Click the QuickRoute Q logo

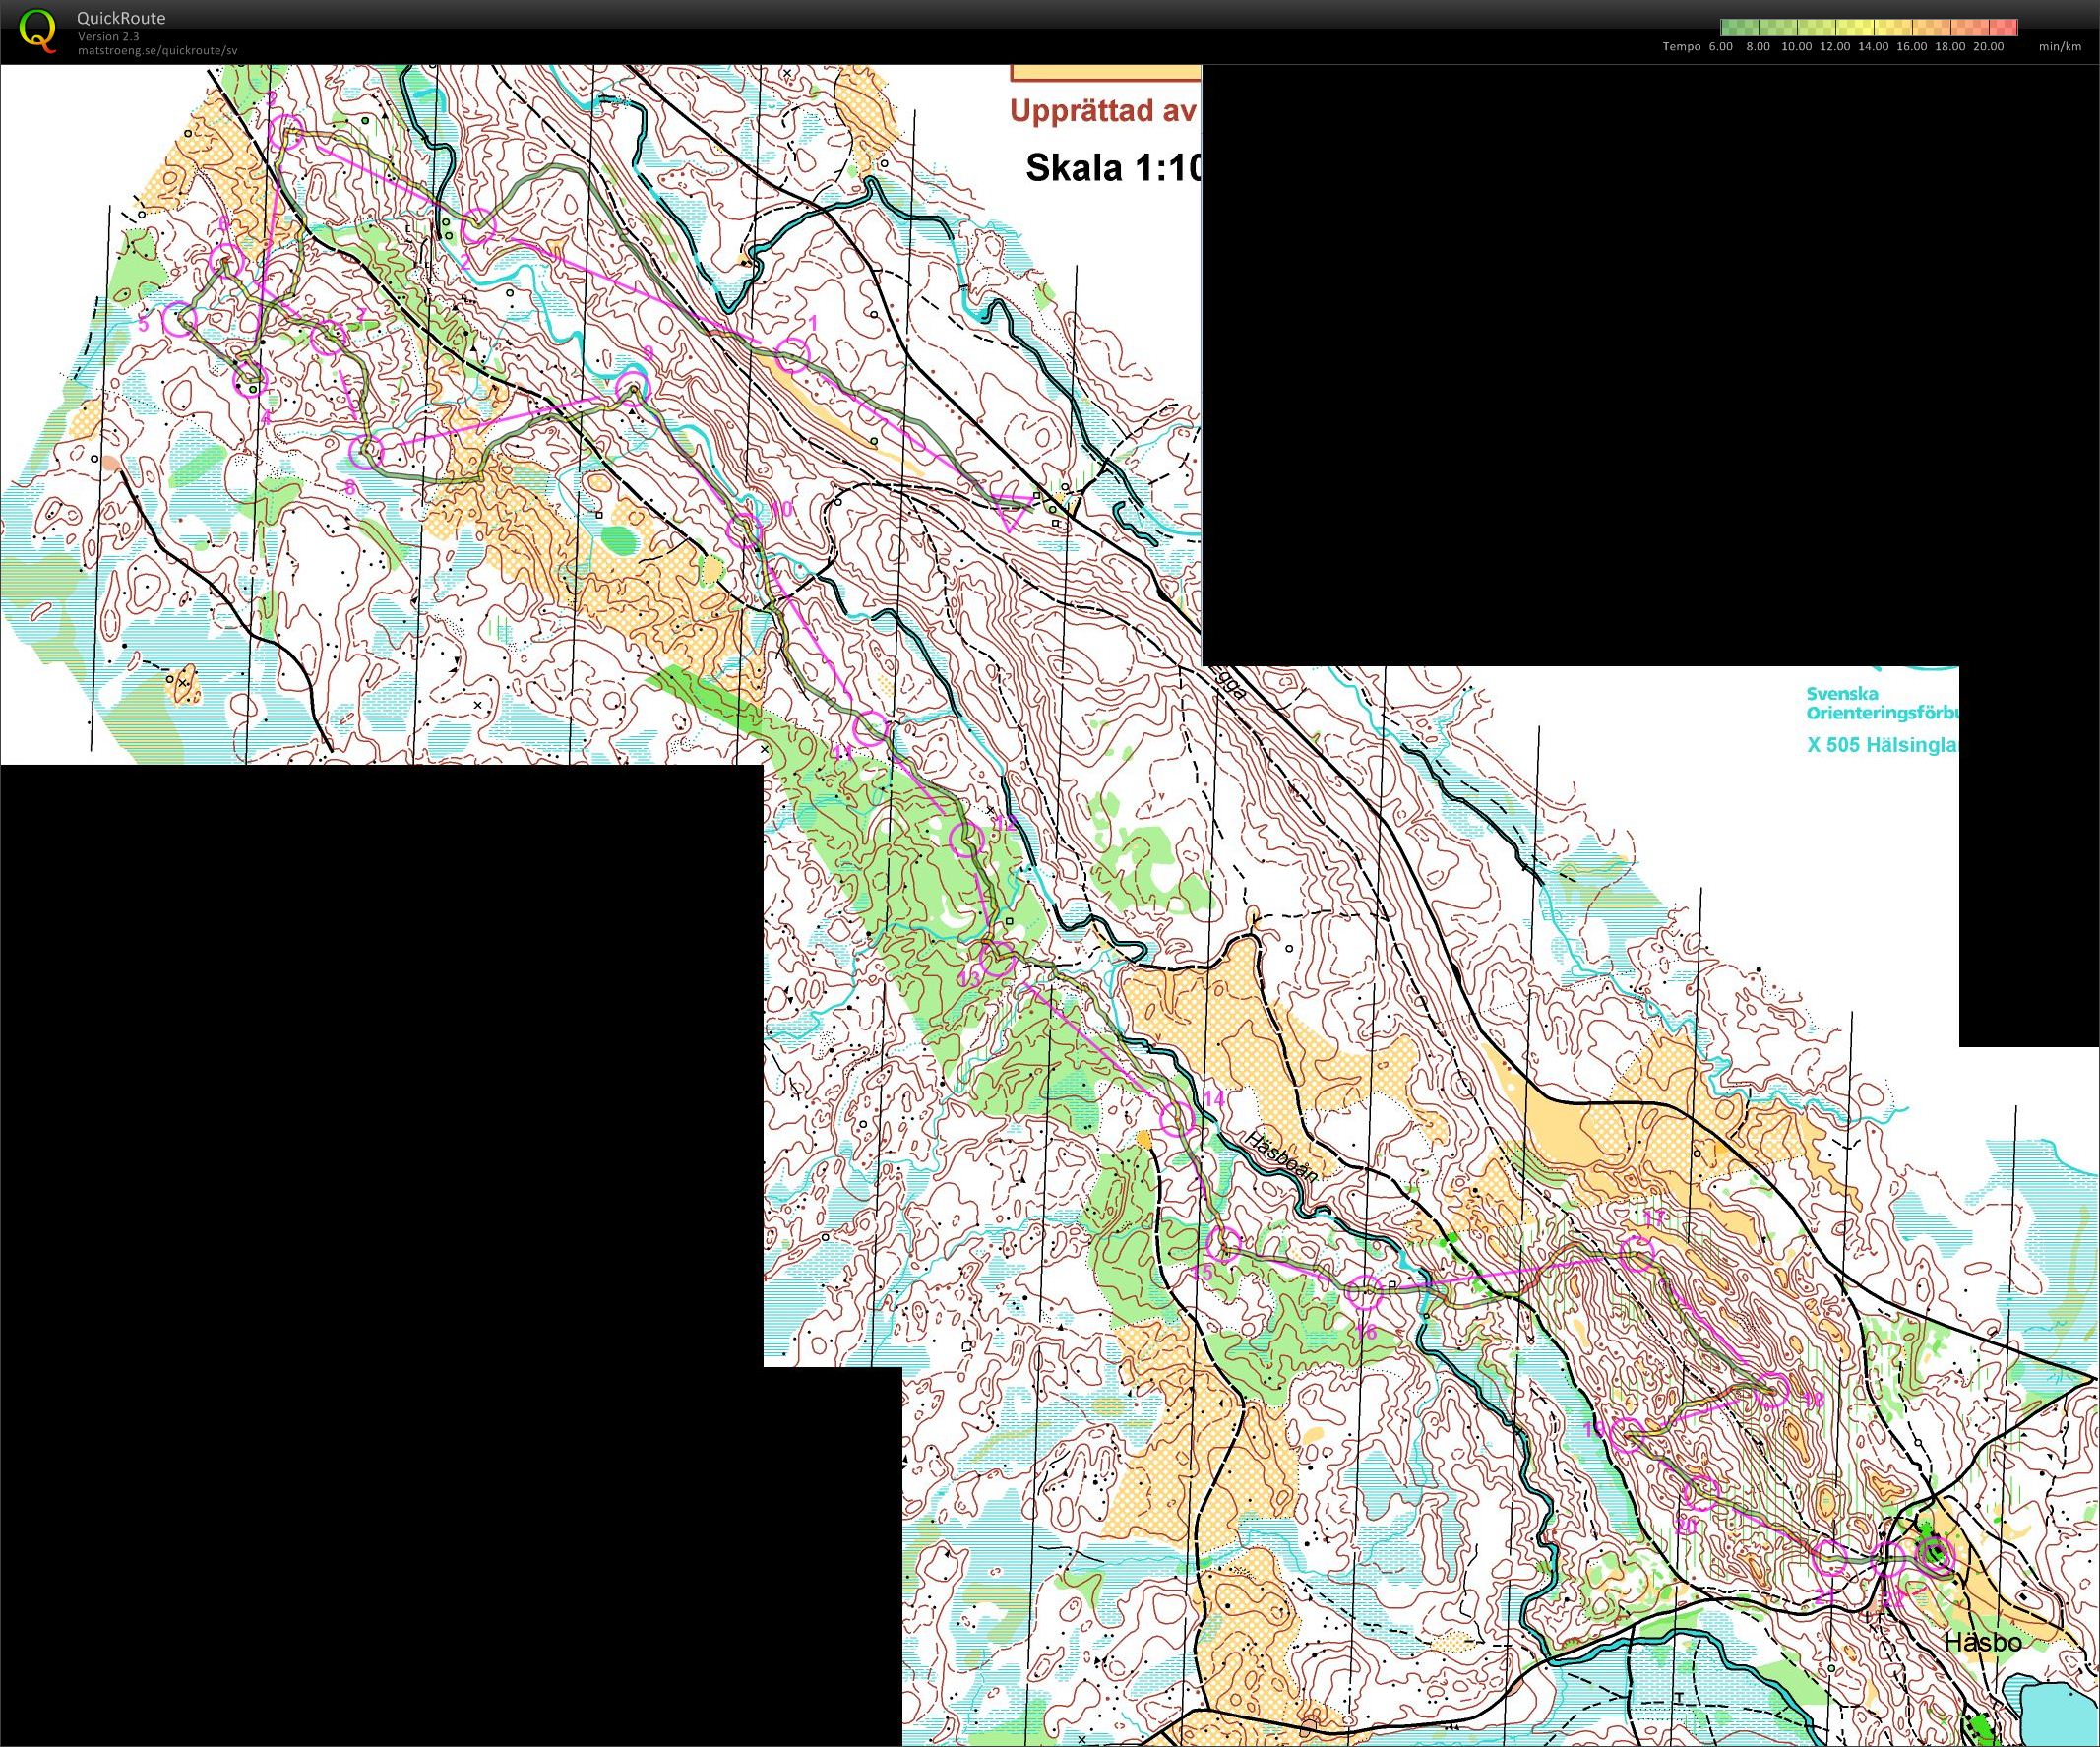38,30
